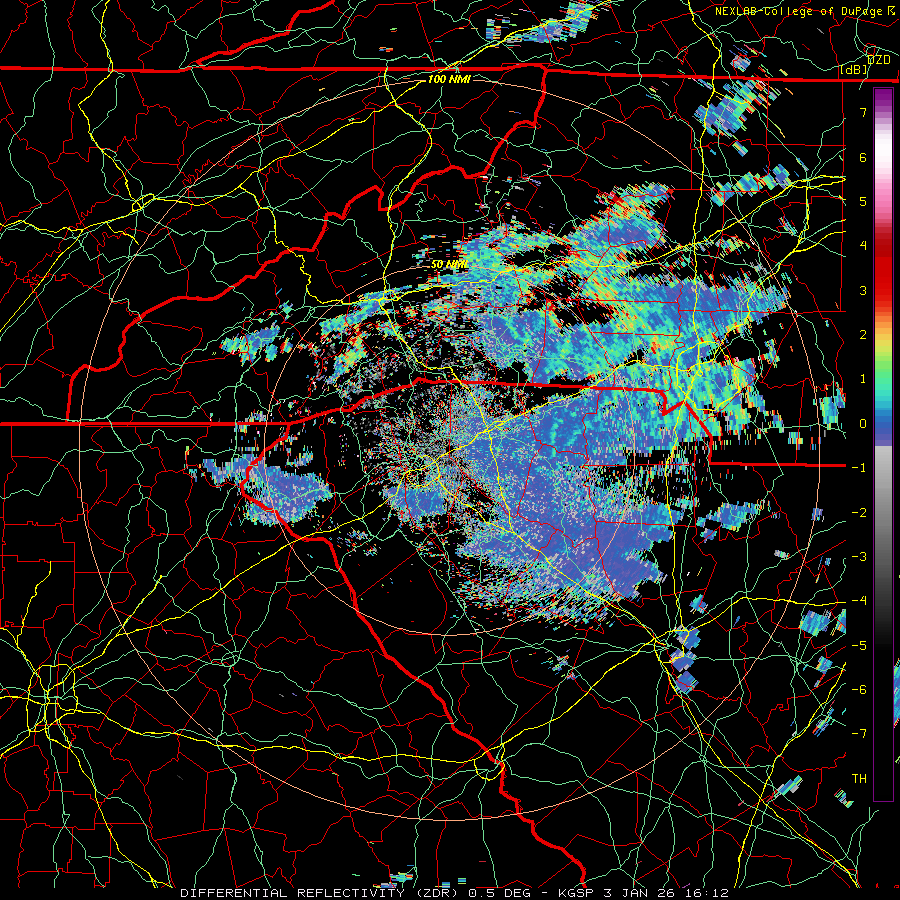Click the 5 value on the scale
Image resolution: width=900 pixels, height=900 pixels.
(x=862, y=201)
